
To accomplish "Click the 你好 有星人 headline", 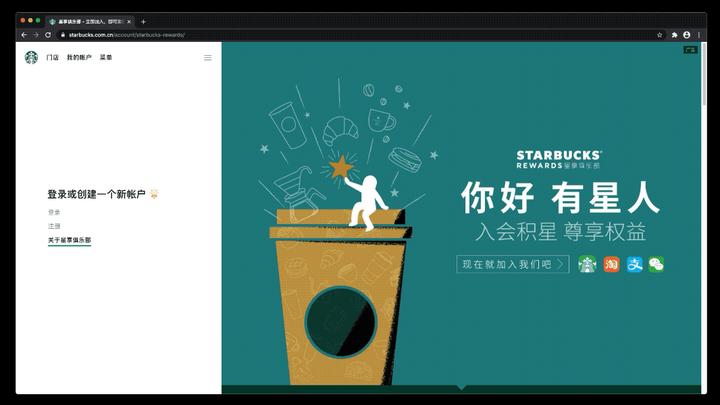I will [560, 197].
